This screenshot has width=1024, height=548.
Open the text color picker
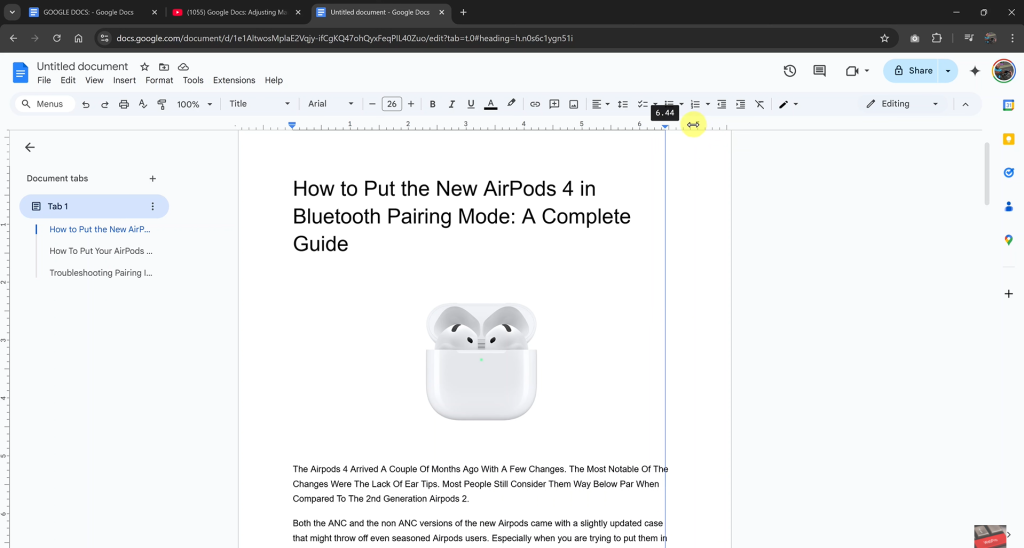pos(490,105)
